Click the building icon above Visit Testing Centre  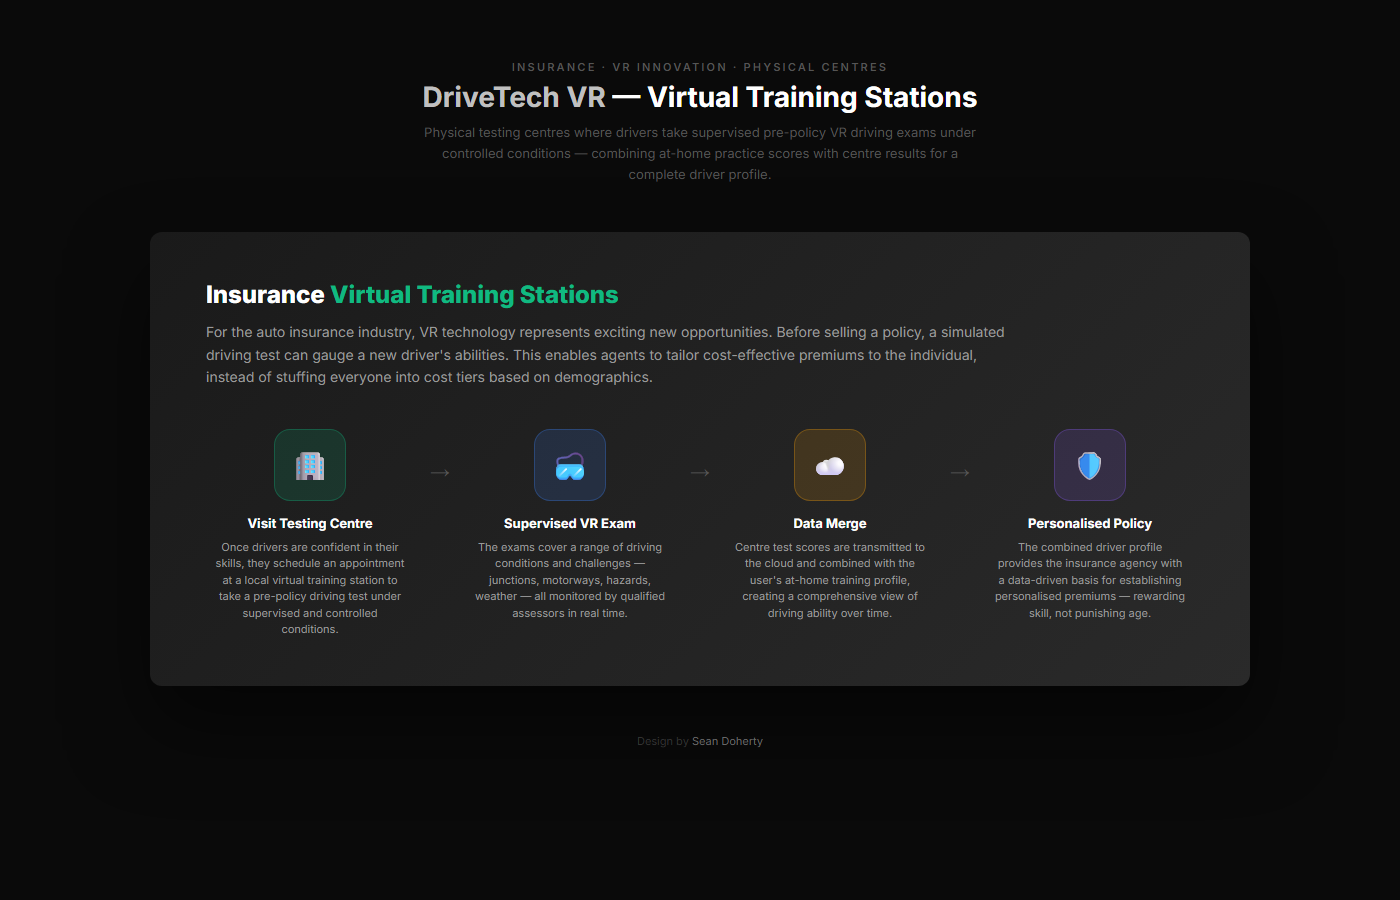pos(310,465)
